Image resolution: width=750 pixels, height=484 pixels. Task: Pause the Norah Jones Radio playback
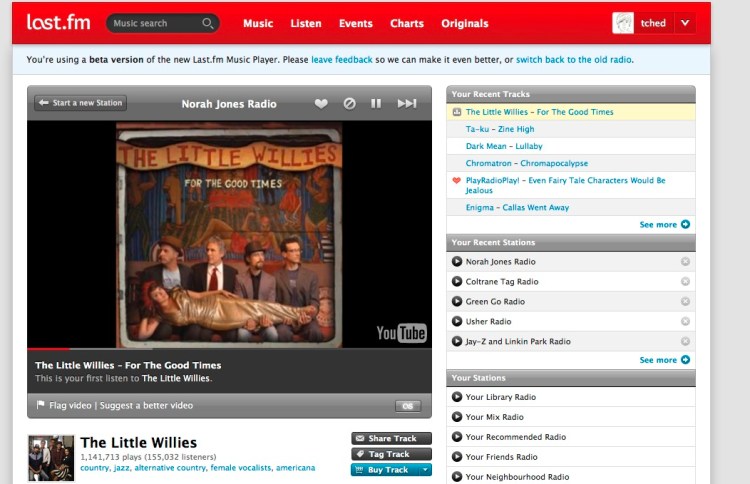pos(376,103)
